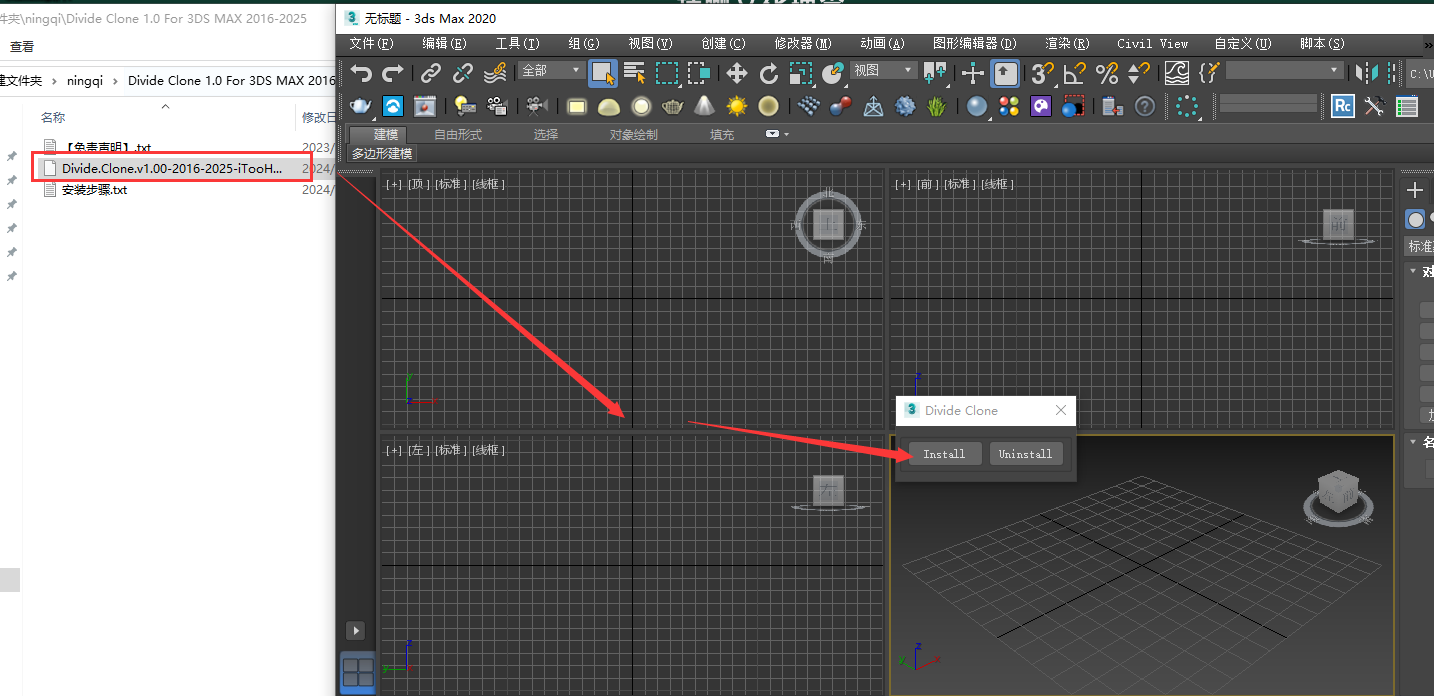
Task: Click the Undo arrow icon
Action: click(361, 72)
